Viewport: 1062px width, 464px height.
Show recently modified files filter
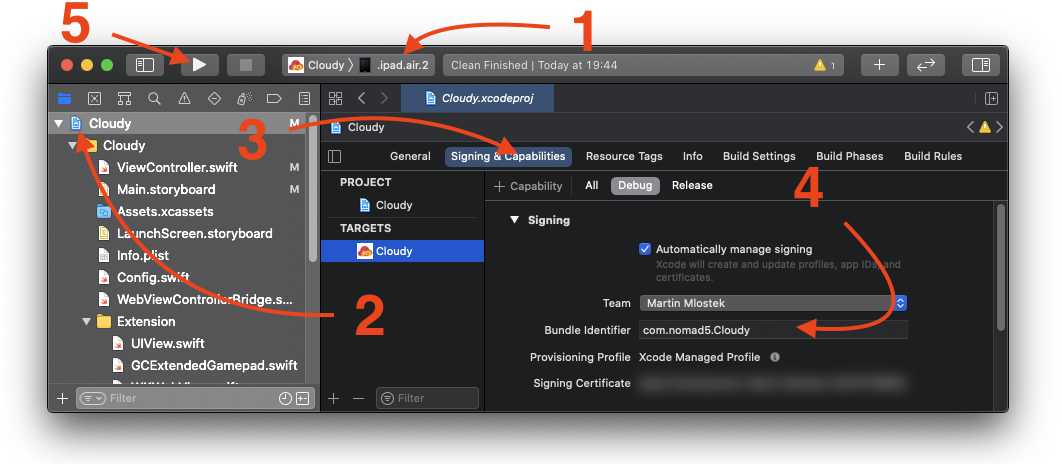tap(285, 398)
